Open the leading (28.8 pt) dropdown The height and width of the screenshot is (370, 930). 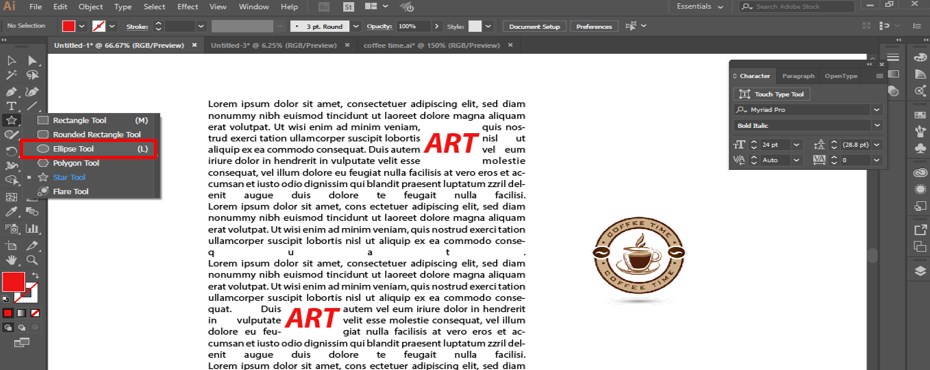(x=877, y=144)
